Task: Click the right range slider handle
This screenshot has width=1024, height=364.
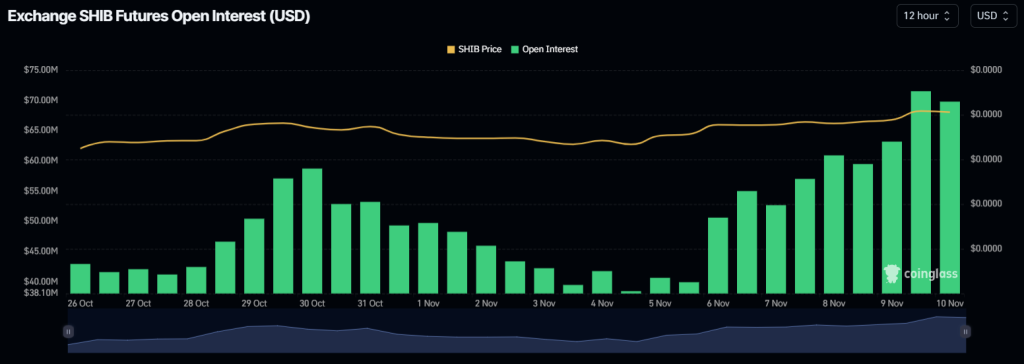Action: coord(965,331)
